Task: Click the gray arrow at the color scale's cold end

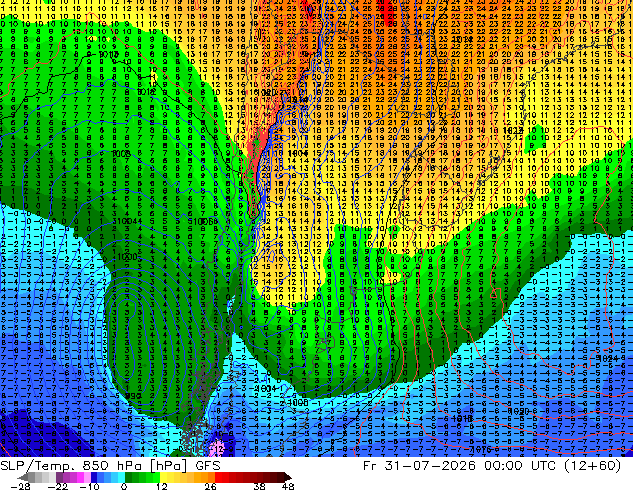Action: tap(23, 477)
